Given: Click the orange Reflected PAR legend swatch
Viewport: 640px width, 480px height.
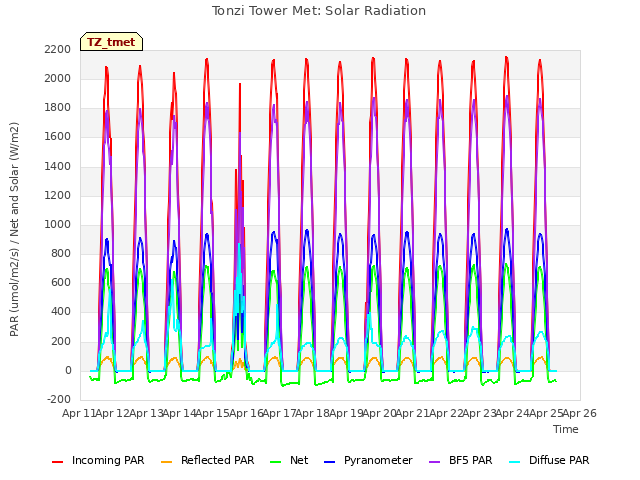Looking at the screenshot, I should (167, 462).
